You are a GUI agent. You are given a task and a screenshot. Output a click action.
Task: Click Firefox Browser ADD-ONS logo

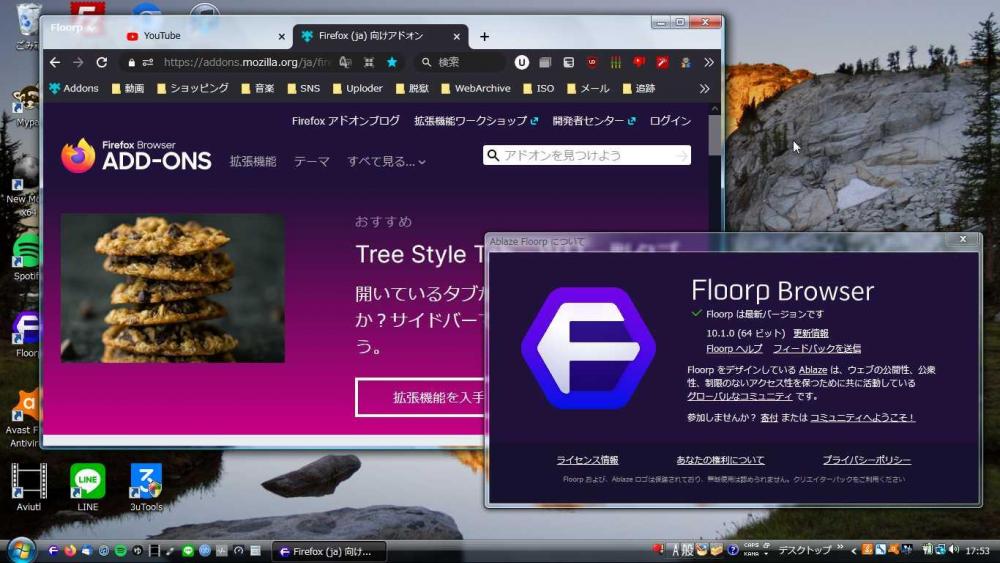136,156
